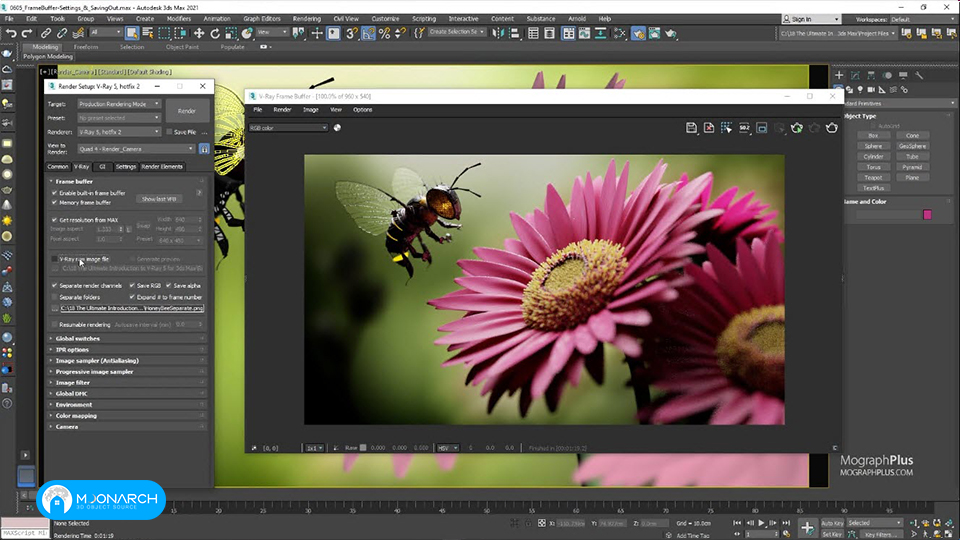Click the Show last VFB button
The width and height of the screenshot is (960, 540).
click(159, 199)
